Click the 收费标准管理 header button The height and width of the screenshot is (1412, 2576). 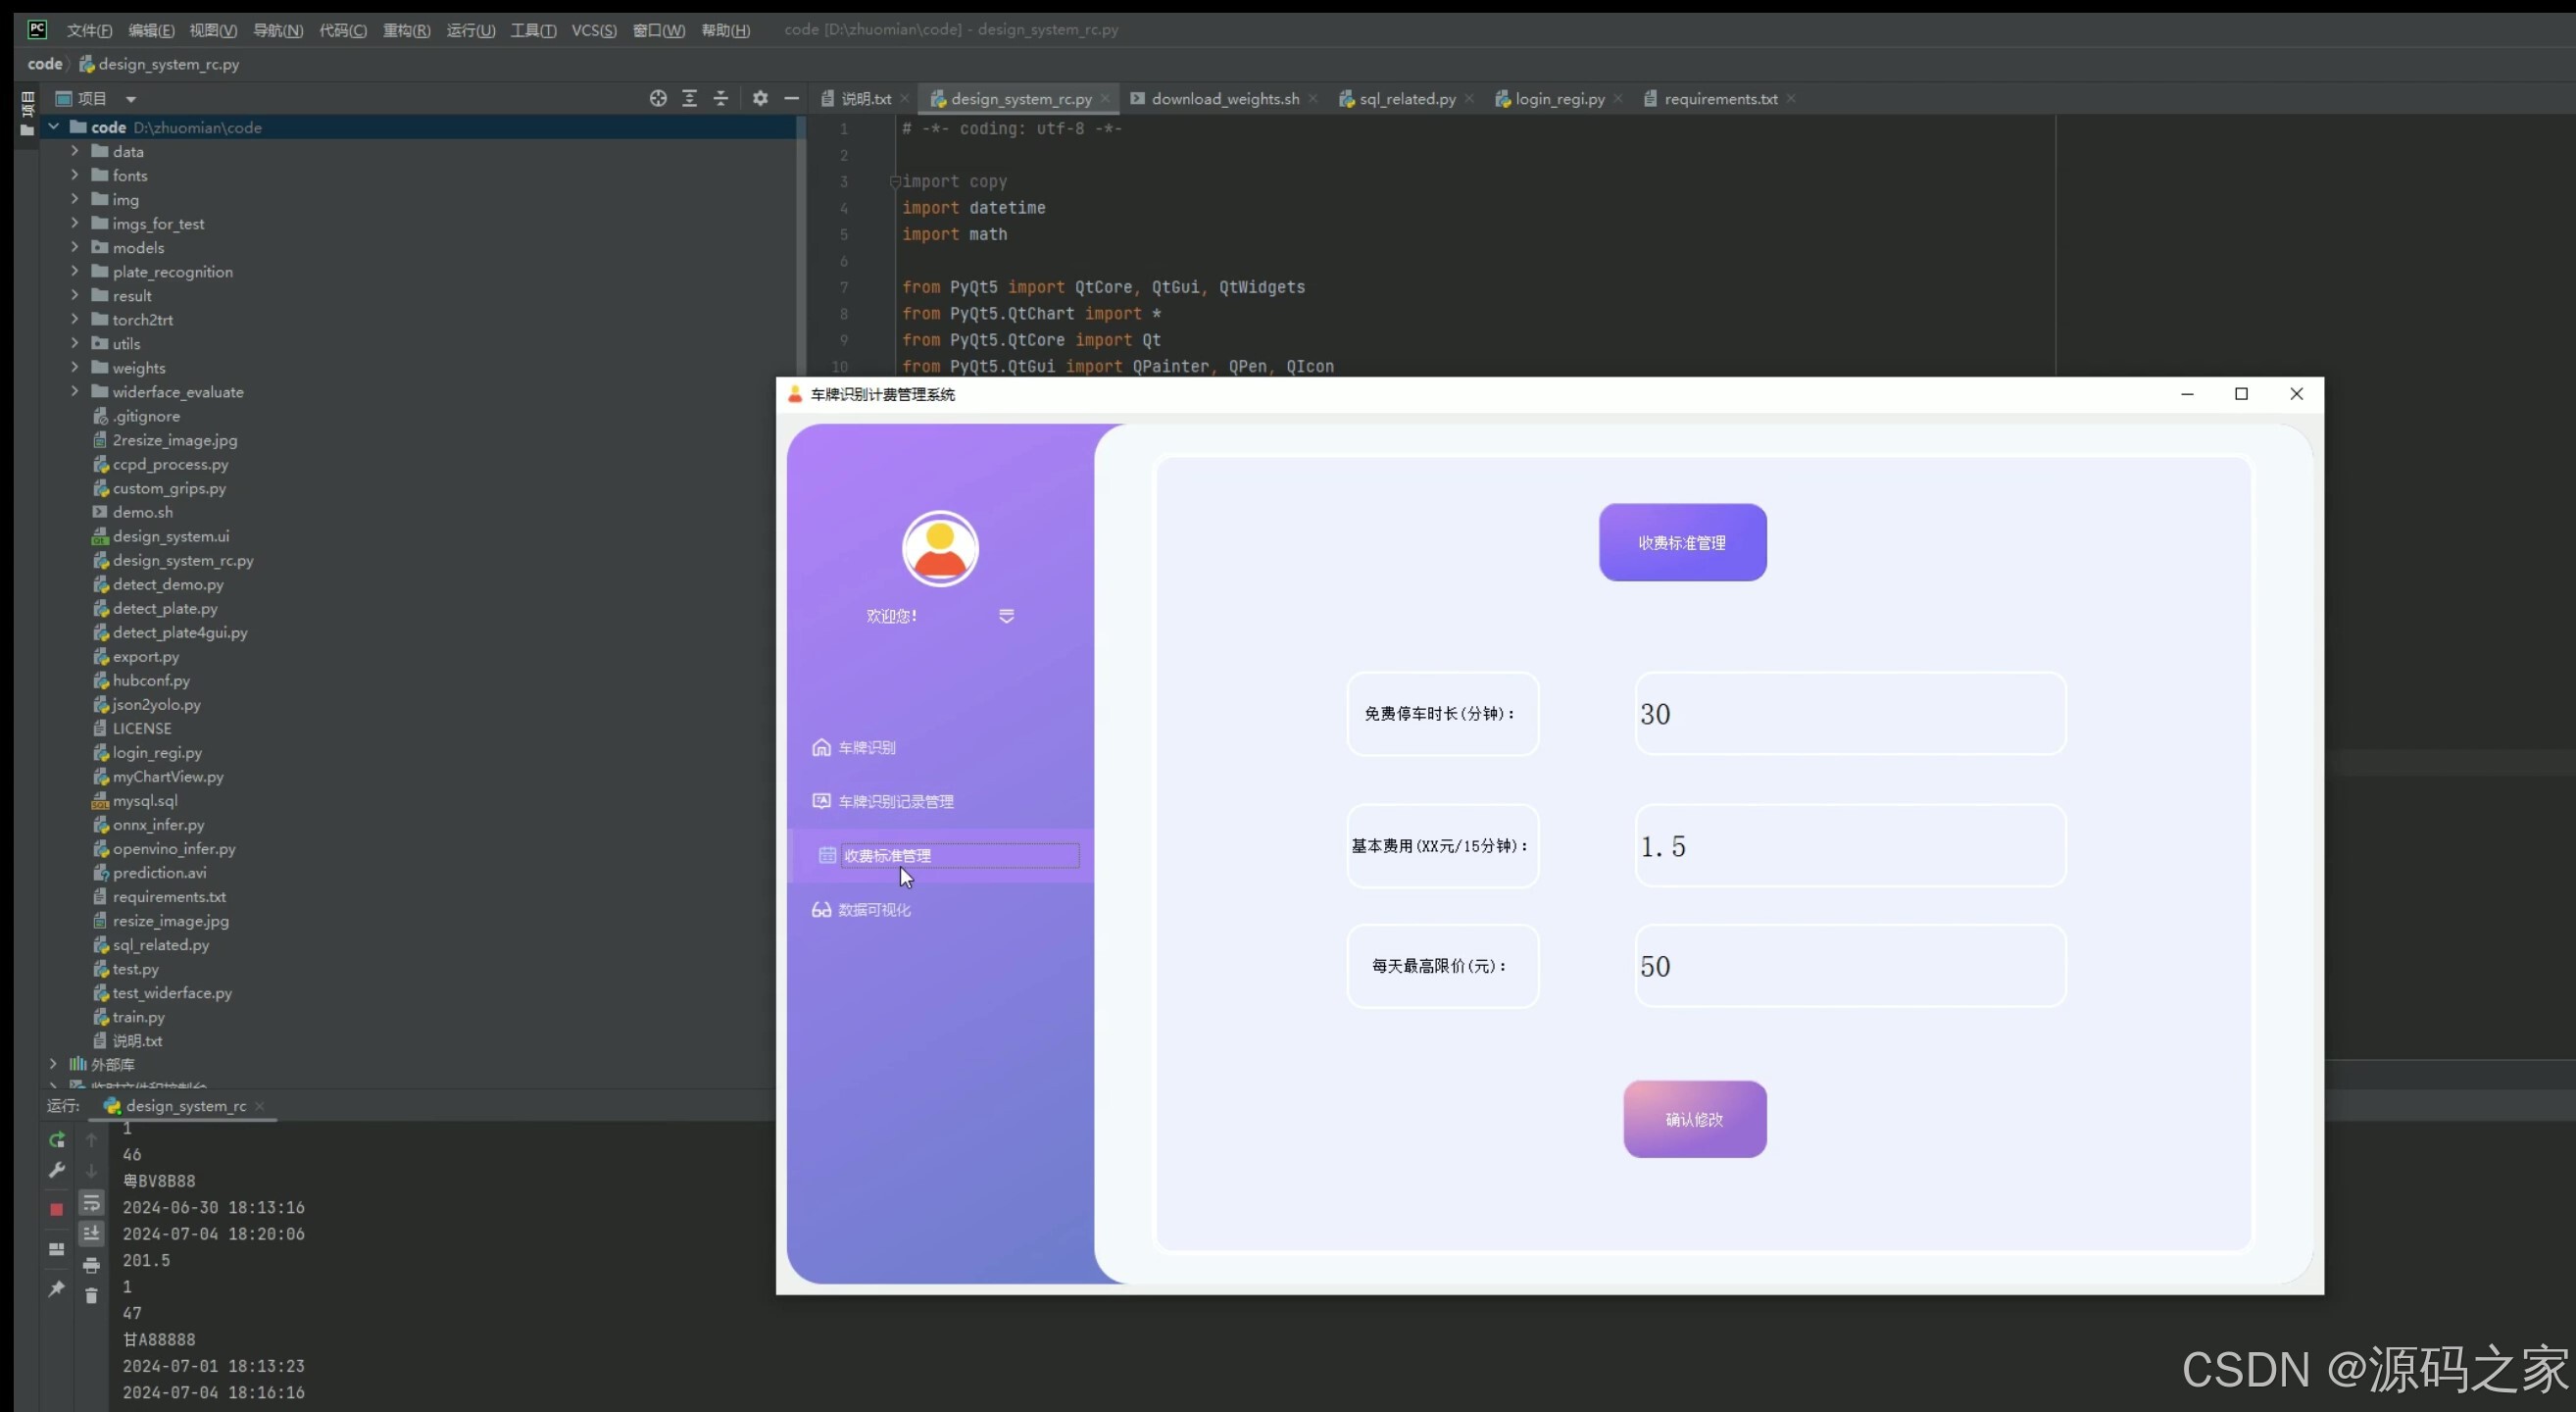coord(1682,542)
